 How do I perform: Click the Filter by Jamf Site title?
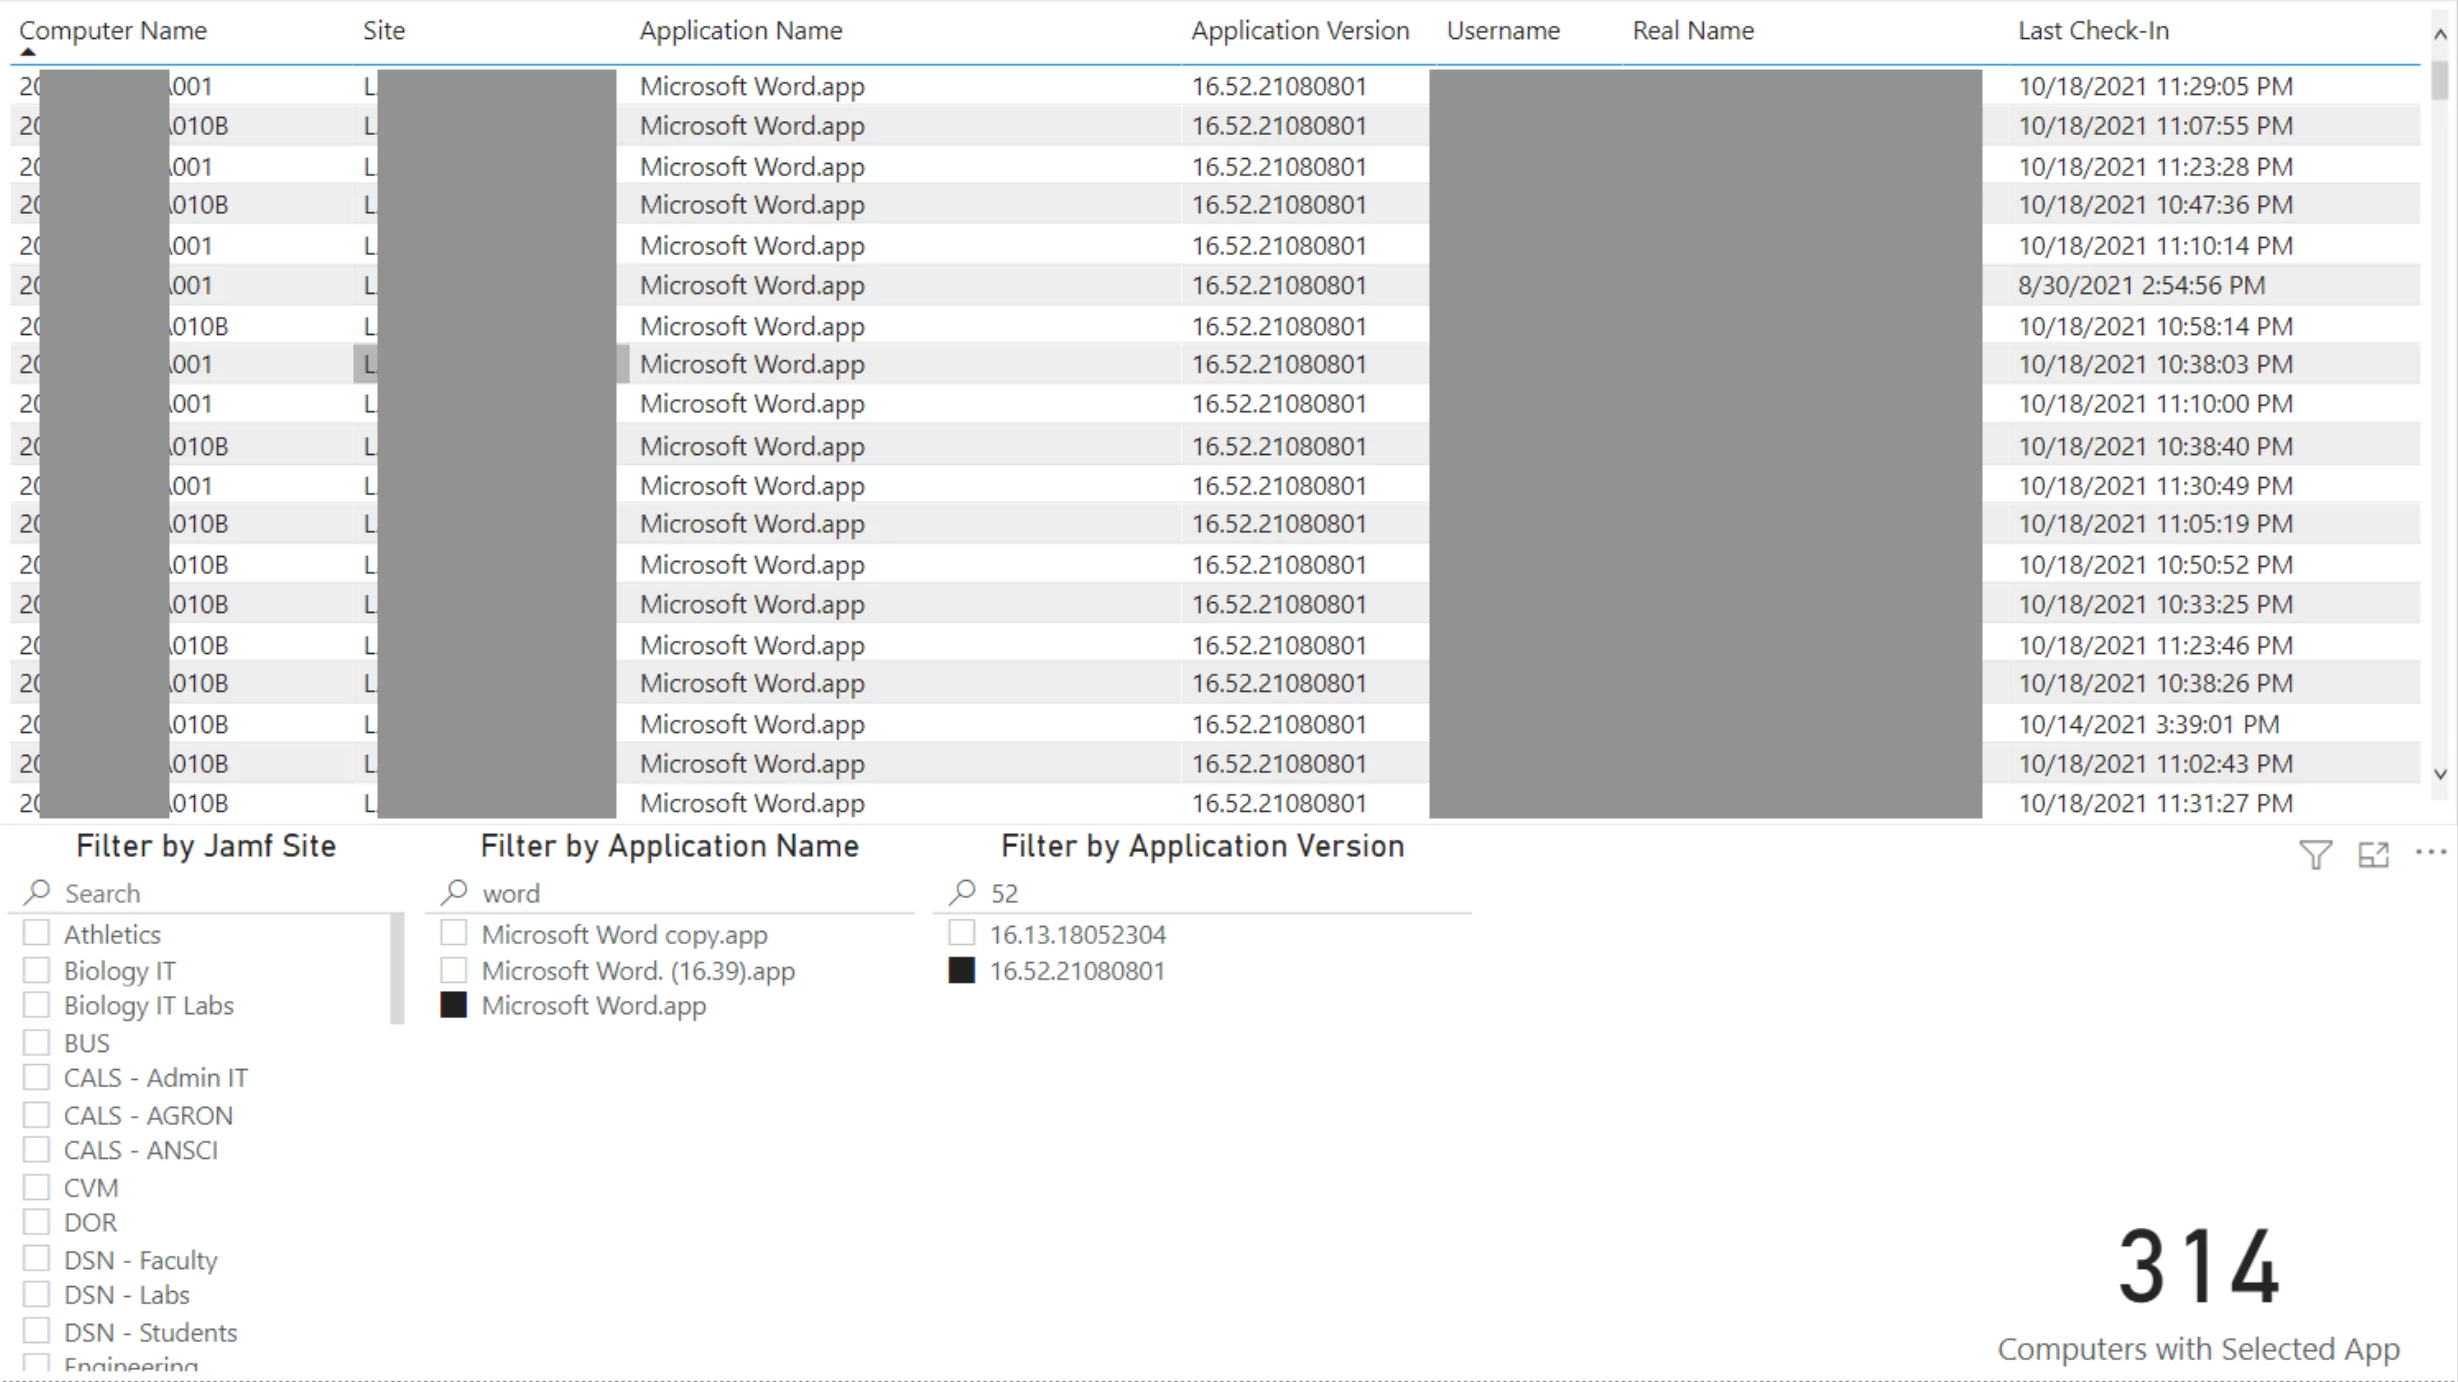click(x=206, y=846)
